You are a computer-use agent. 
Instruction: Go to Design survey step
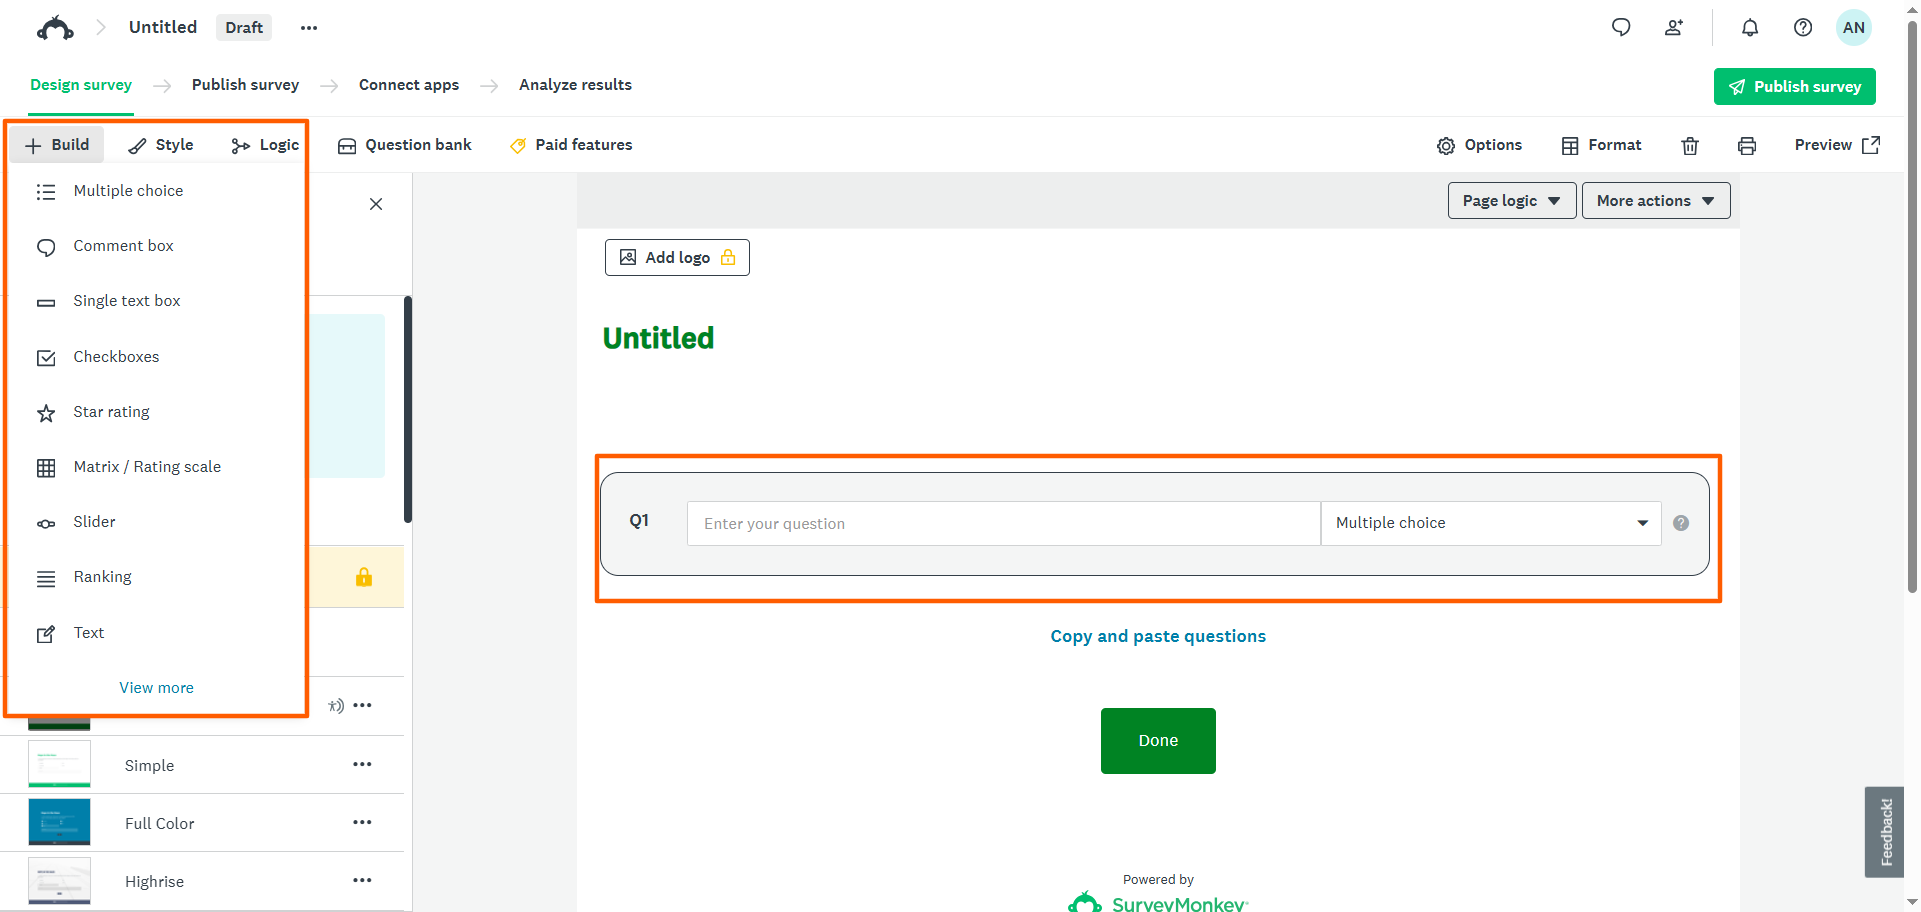pos(81,85)
